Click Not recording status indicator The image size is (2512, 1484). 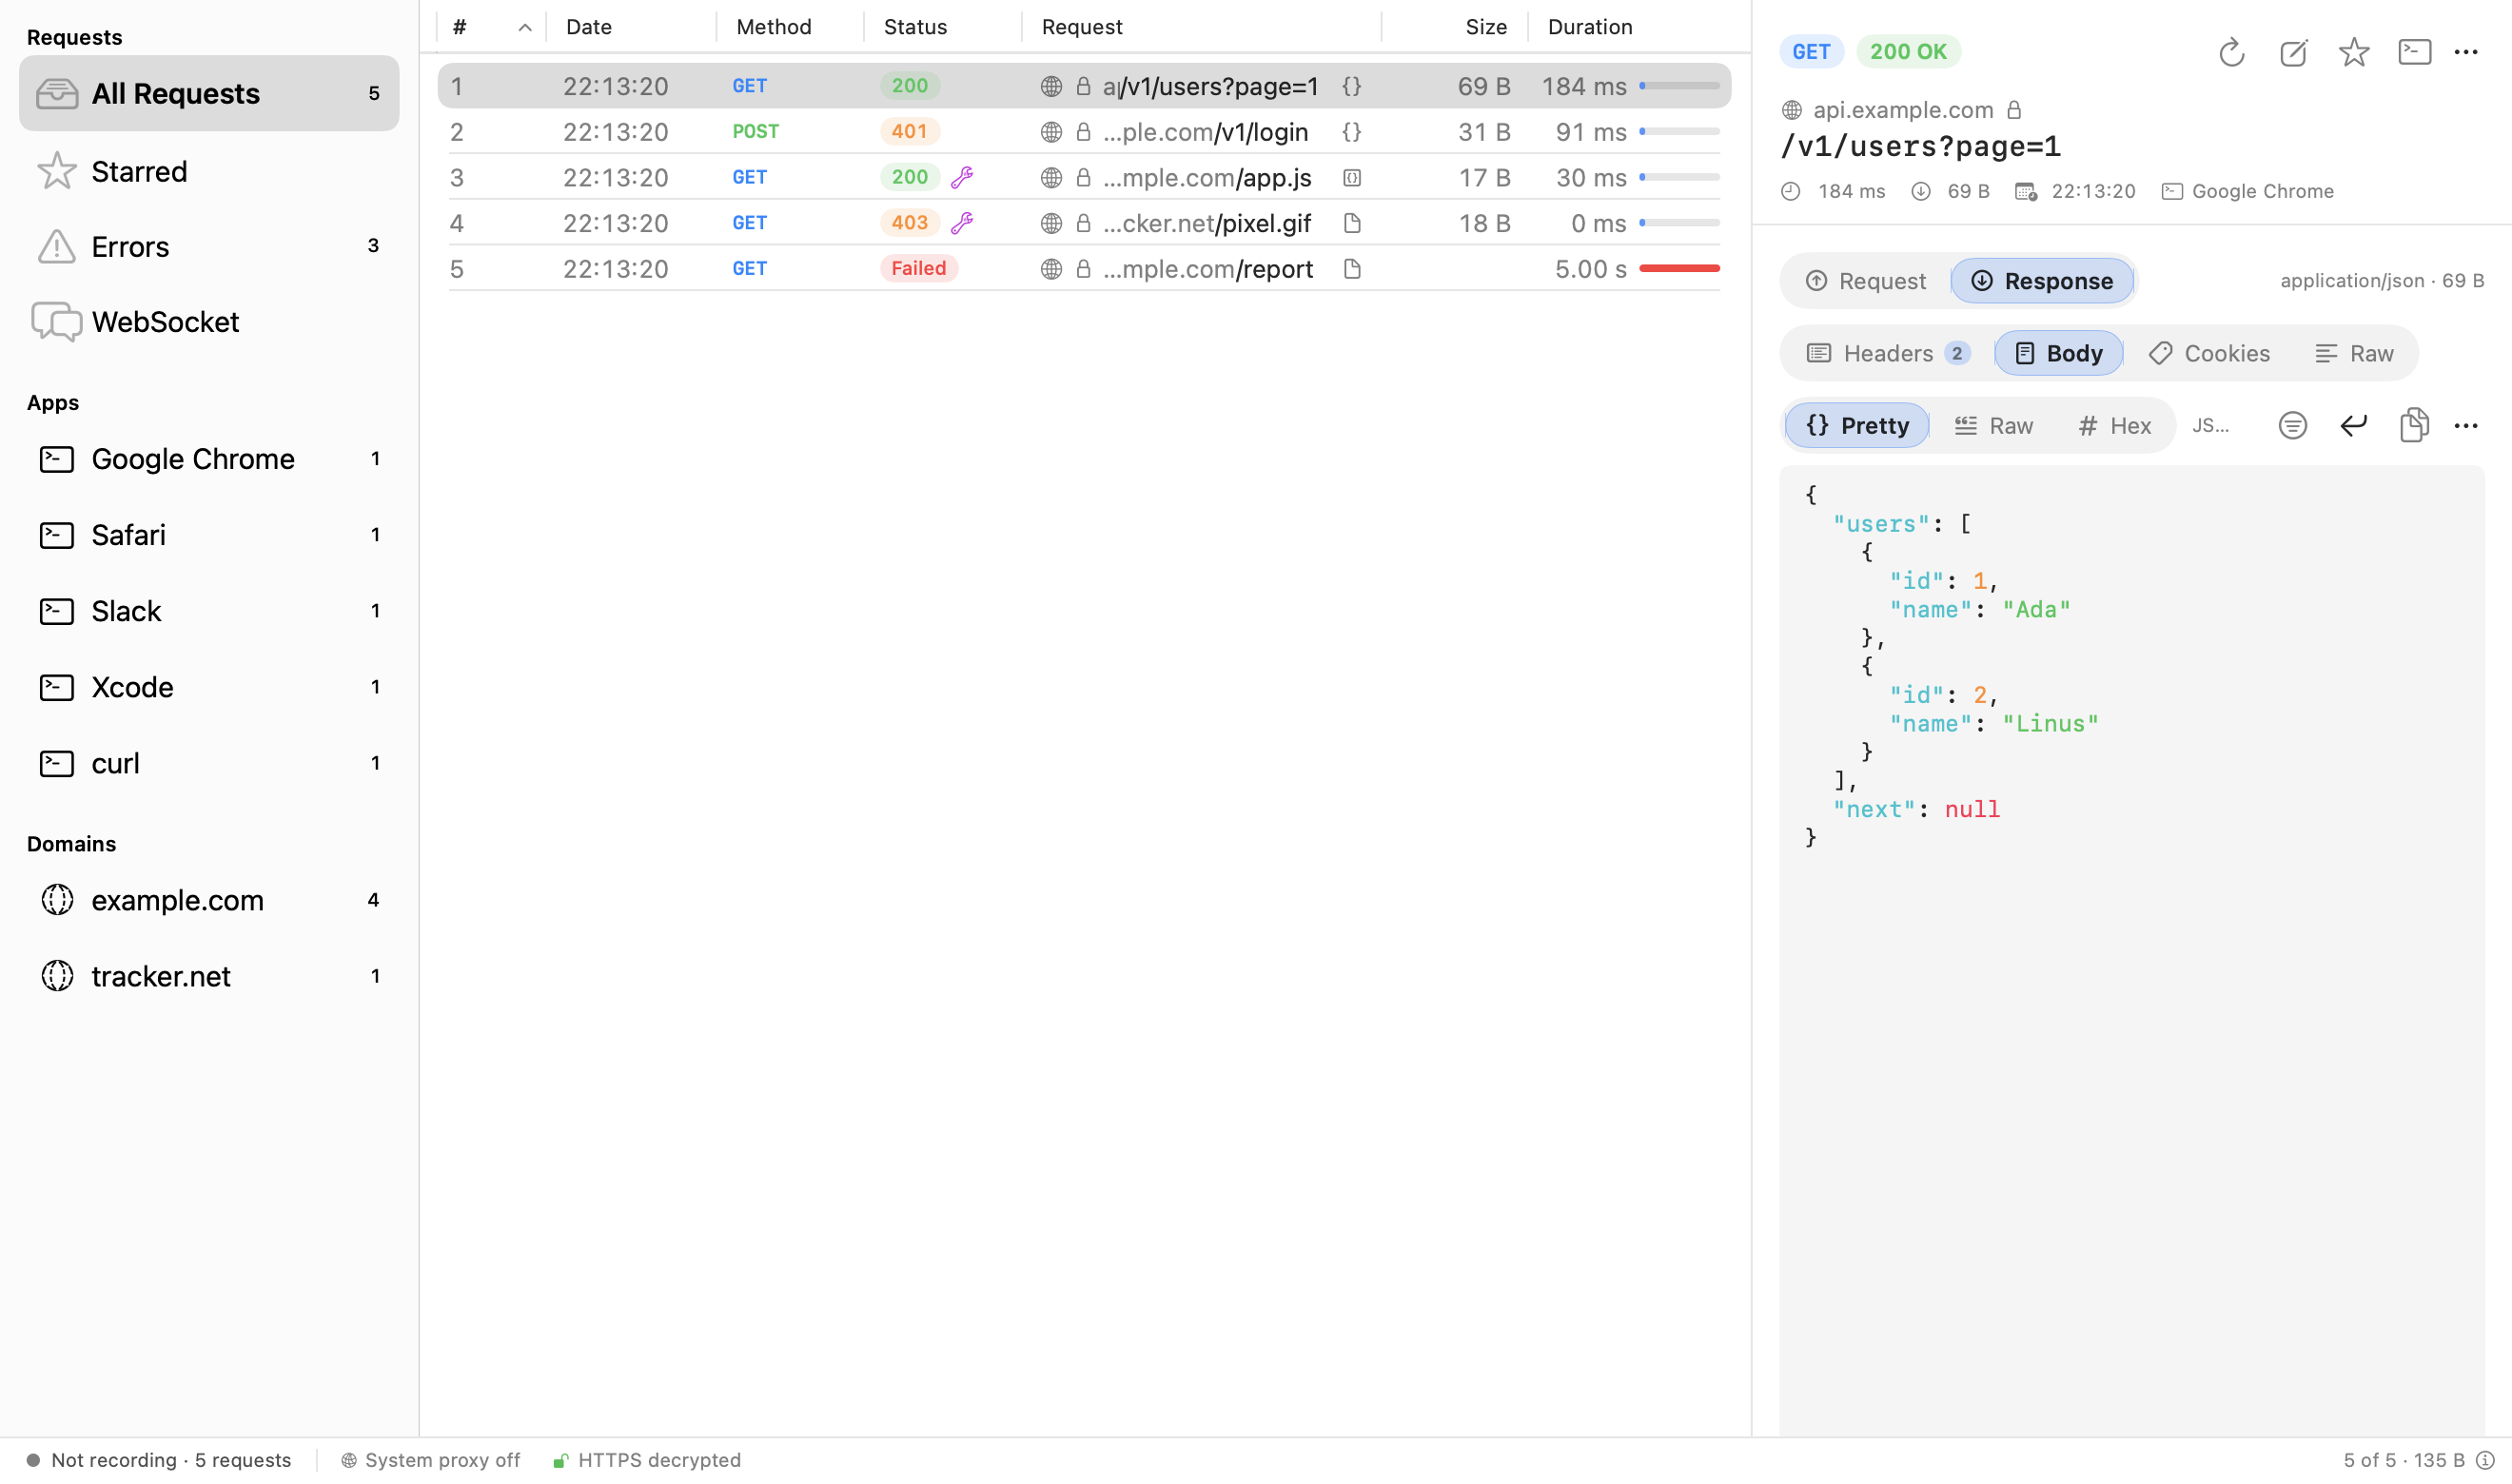(x=159, y=1460)
